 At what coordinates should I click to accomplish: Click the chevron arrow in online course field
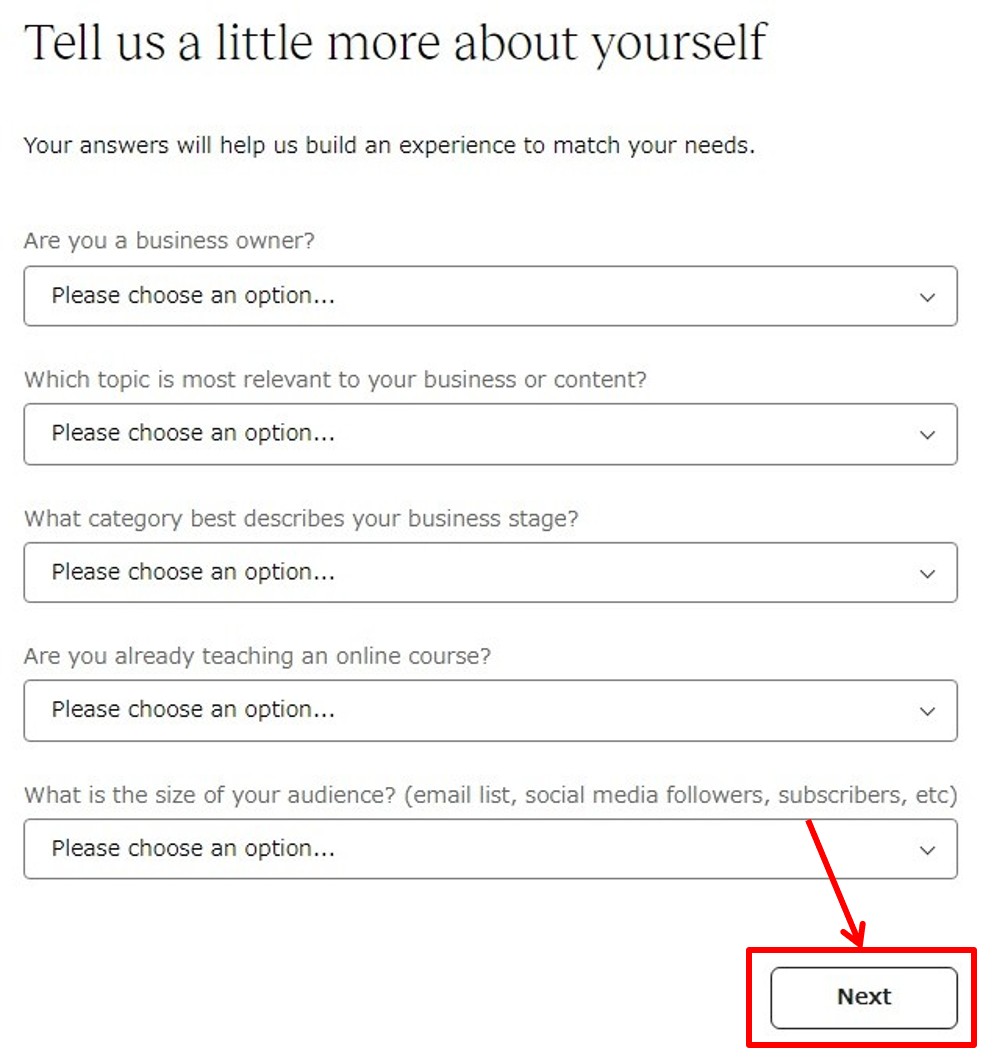[x=928, y=711]
